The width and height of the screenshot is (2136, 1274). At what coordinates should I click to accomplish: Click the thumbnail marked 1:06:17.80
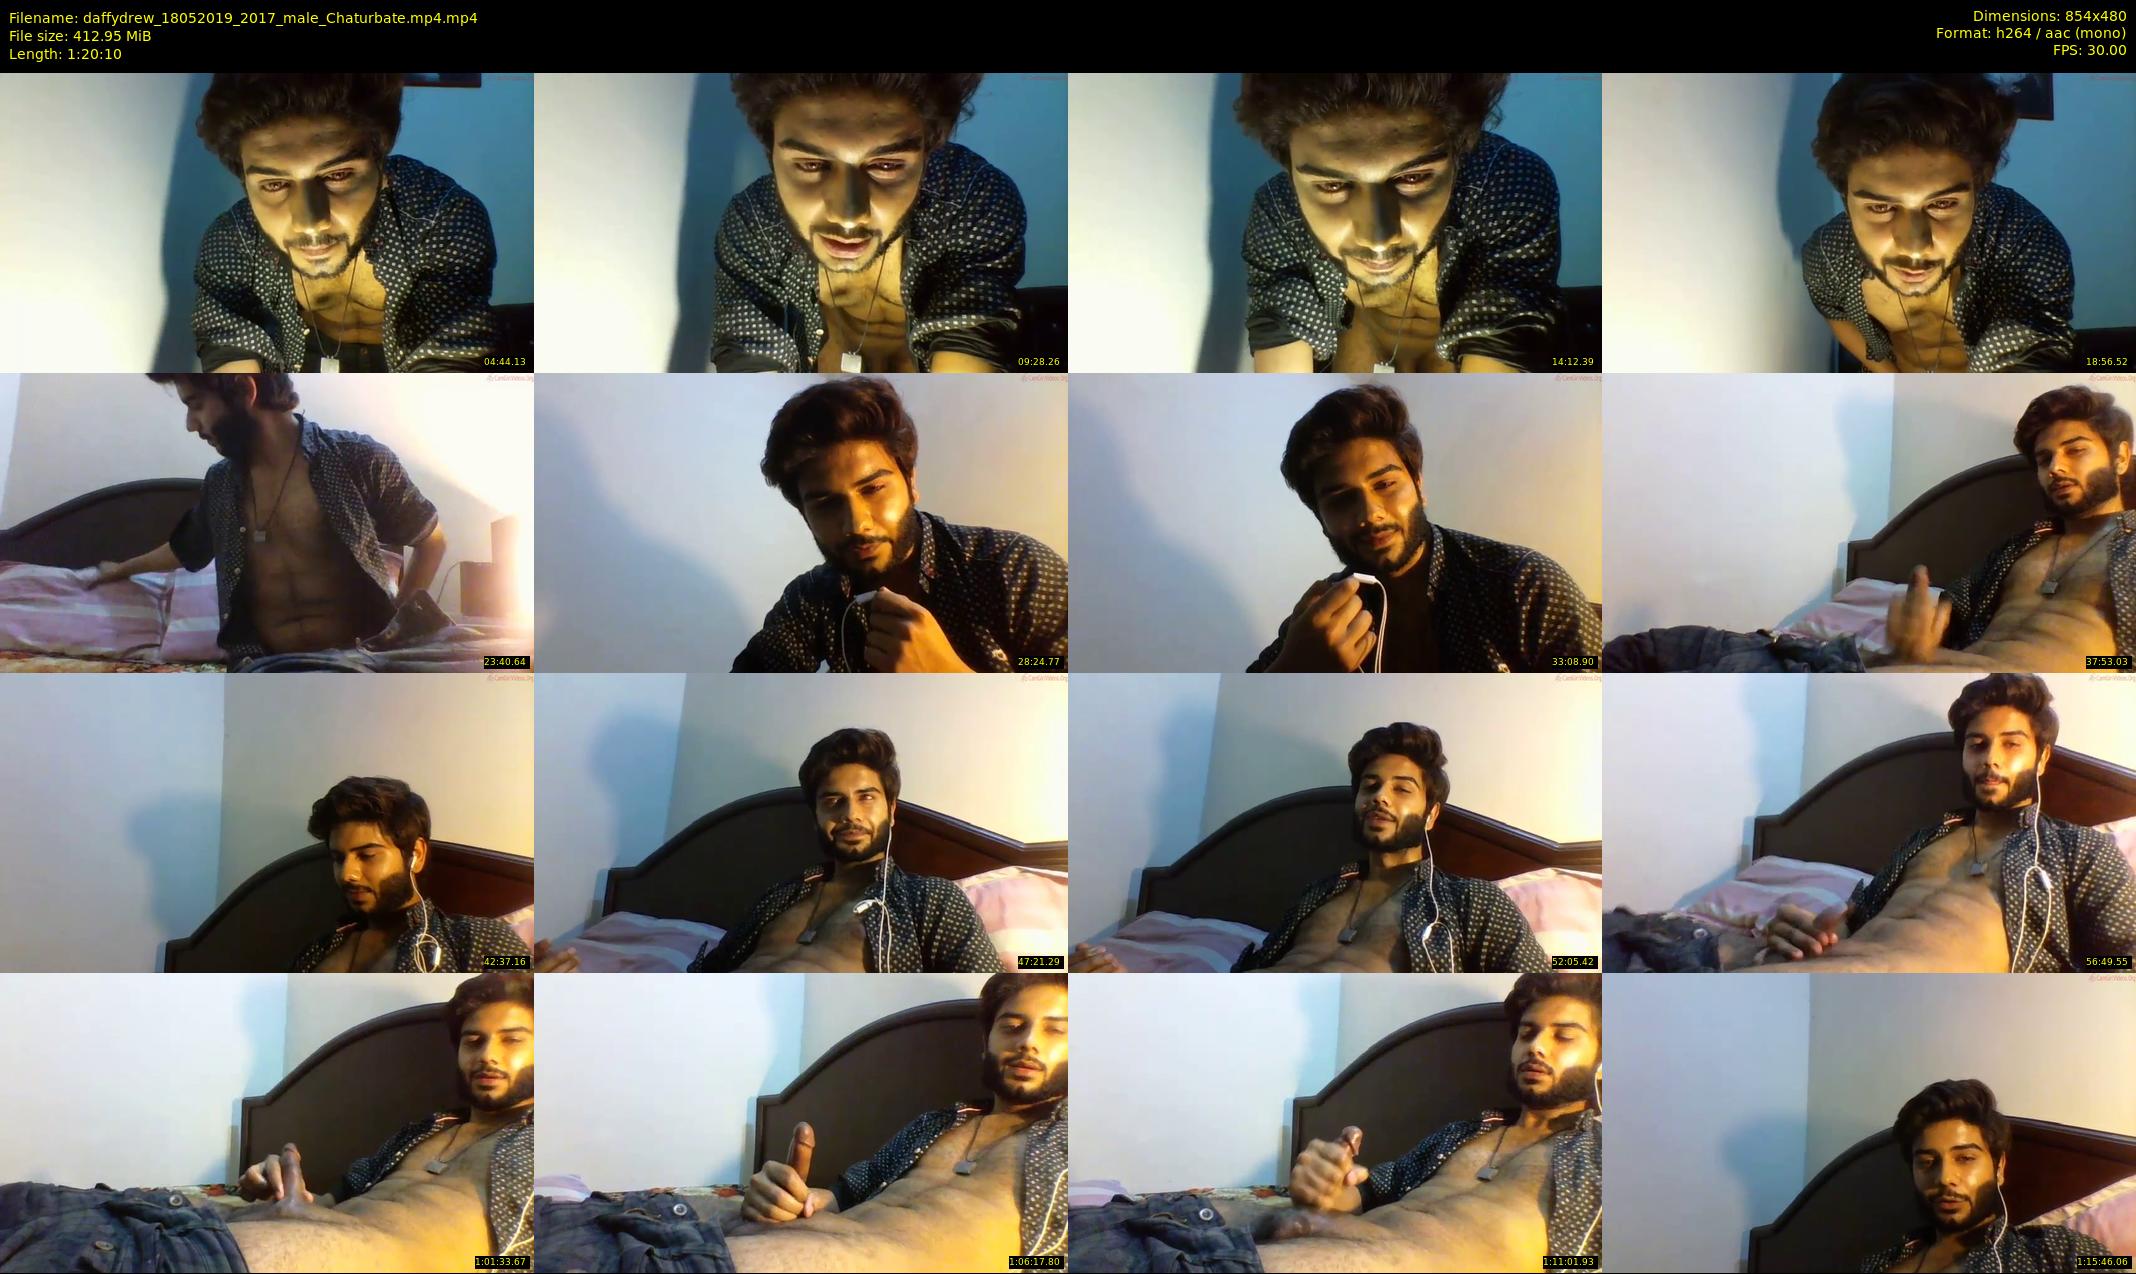pos(801,1122)
